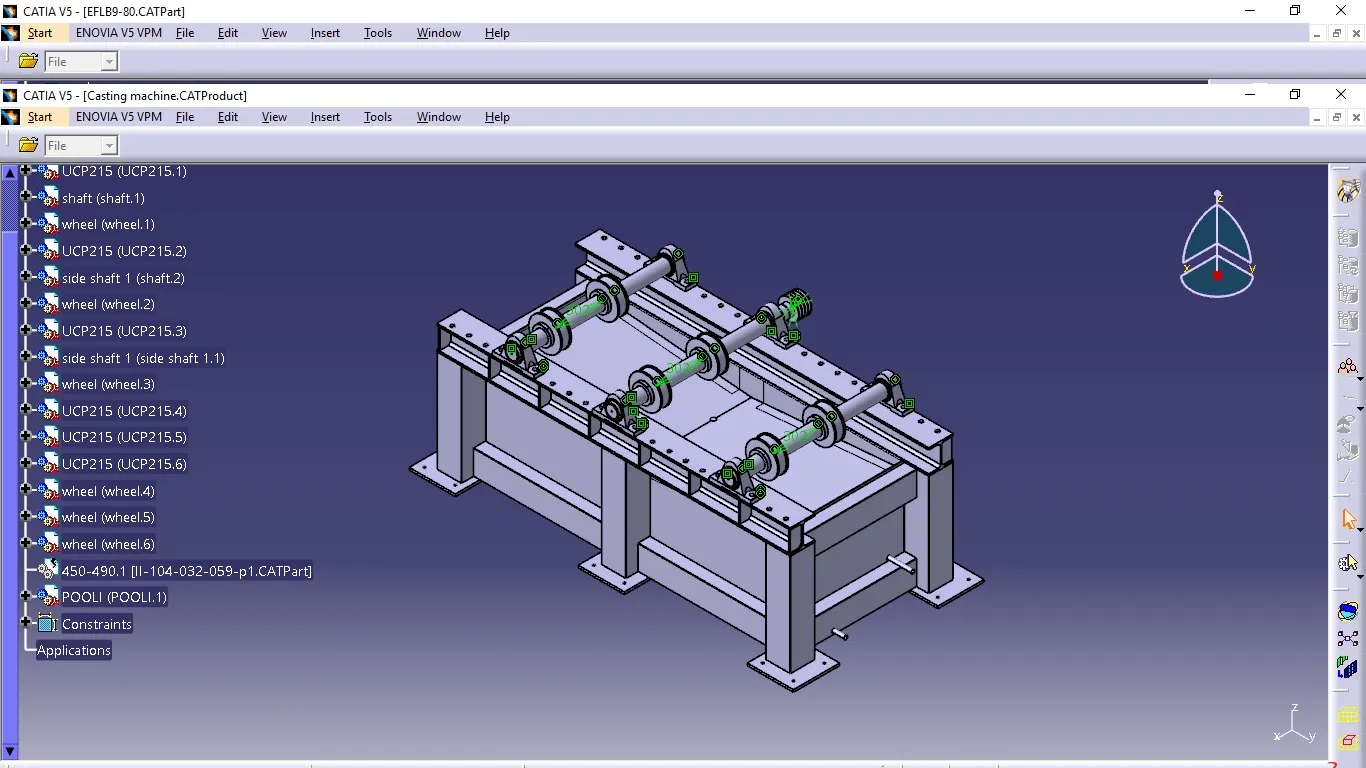Screen dimensions: 1366x768
Task: Click the connected-nodes icon in right toolbar
Action: coord(1348,639)
